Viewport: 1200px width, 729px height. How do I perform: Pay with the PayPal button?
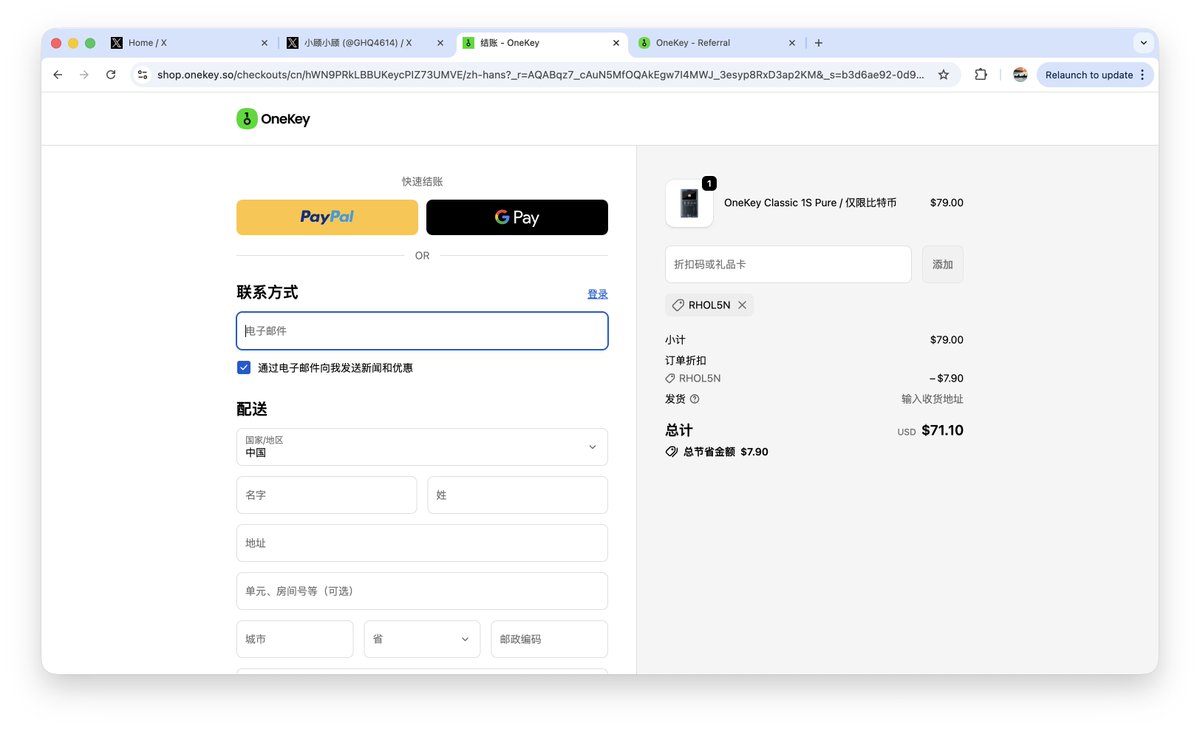[x=327, y=217]
